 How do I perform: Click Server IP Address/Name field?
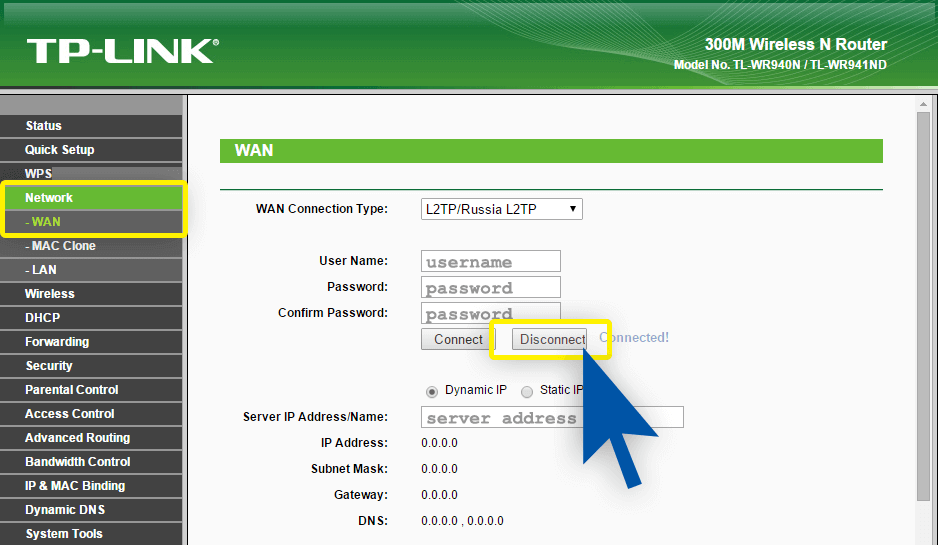pos(552,417)
